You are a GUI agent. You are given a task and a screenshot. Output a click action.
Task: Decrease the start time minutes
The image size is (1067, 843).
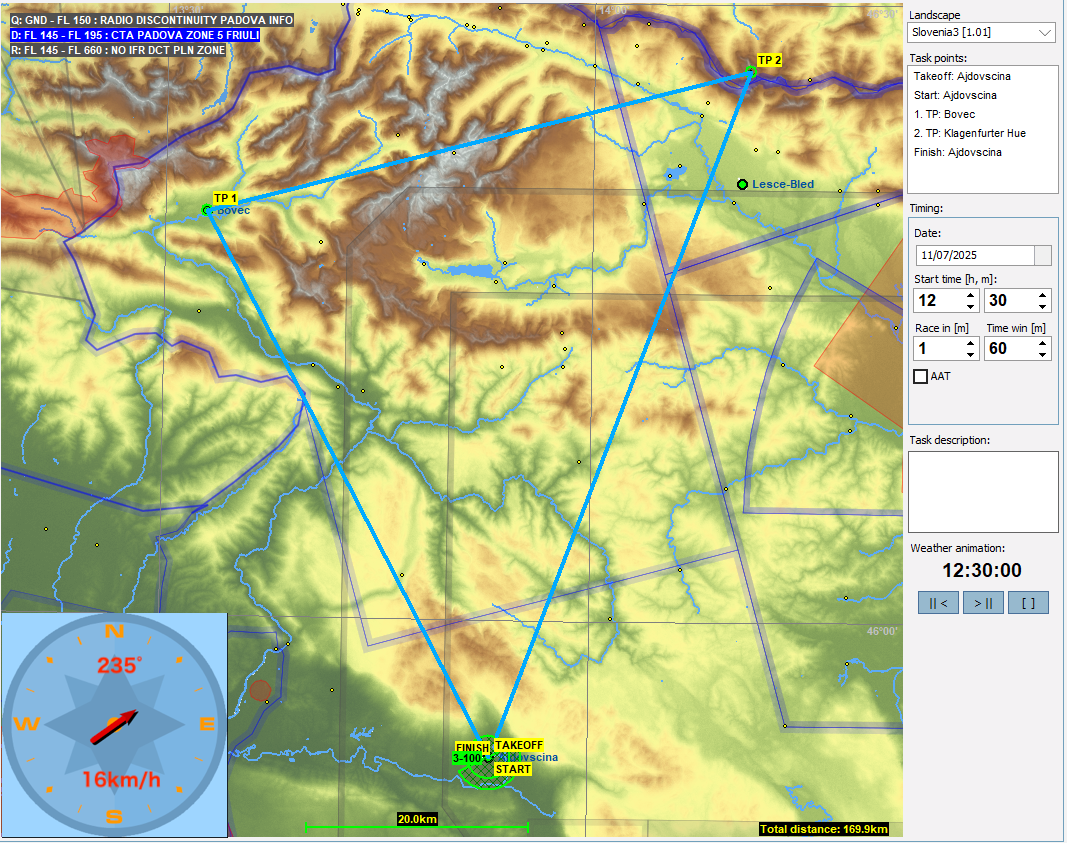pyautogui.click(x=1043, y=306)
